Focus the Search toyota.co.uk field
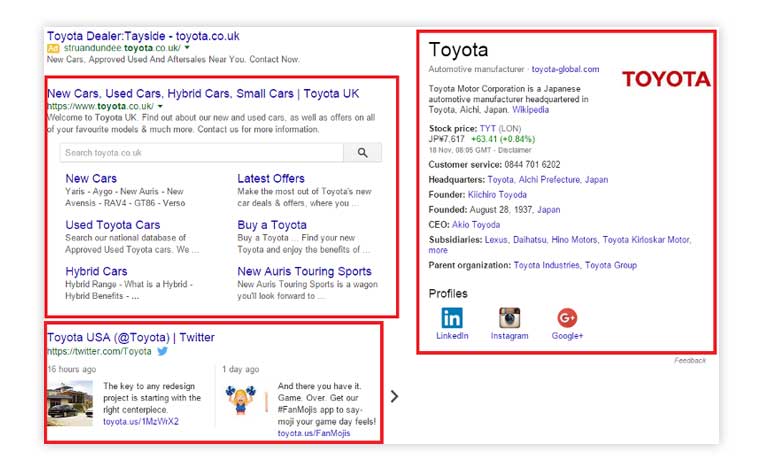 coord(201,153)
